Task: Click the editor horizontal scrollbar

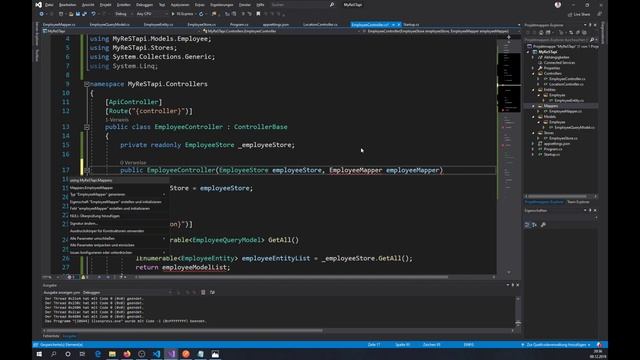Action: click(x=292, y=277)
